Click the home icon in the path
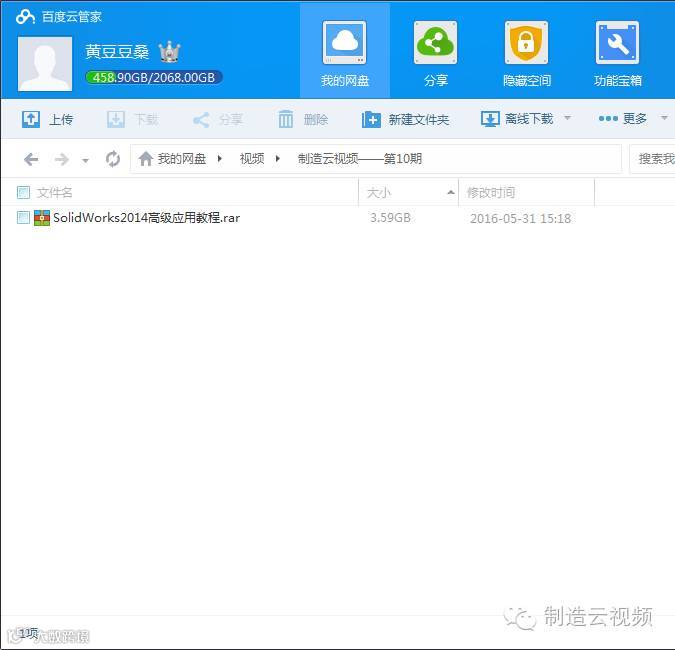The height and width of the screenshot is (650, 675). click(146, 158)
